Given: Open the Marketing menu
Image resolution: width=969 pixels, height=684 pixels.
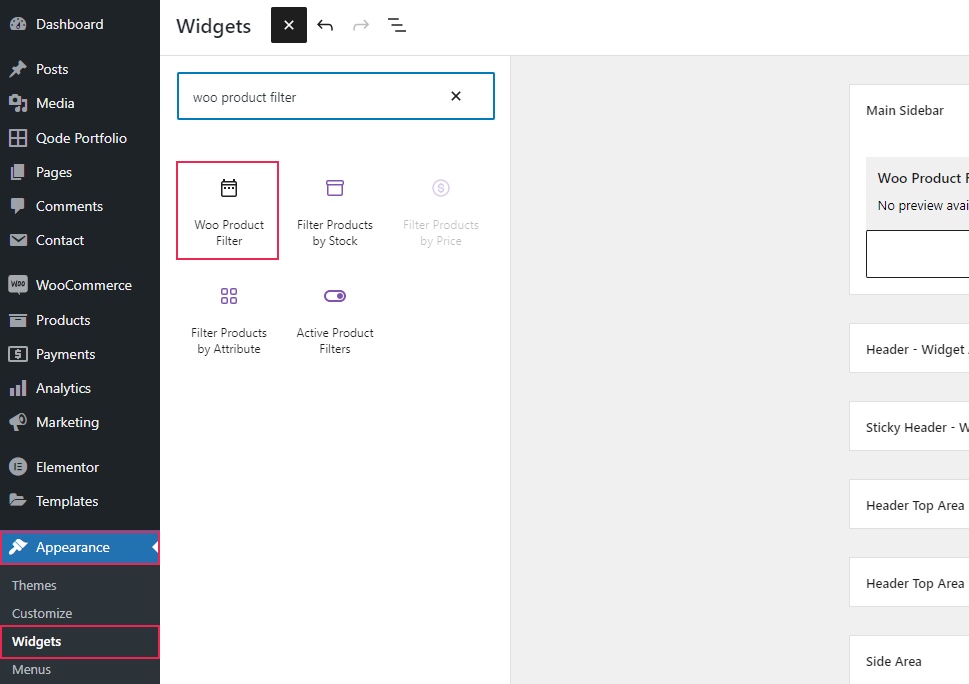Looking at the screenshot, I should pos(80,422).
